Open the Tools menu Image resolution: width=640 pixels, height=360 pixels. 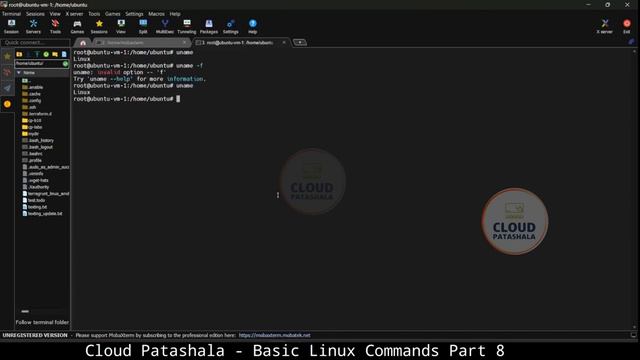pos(94,14)
